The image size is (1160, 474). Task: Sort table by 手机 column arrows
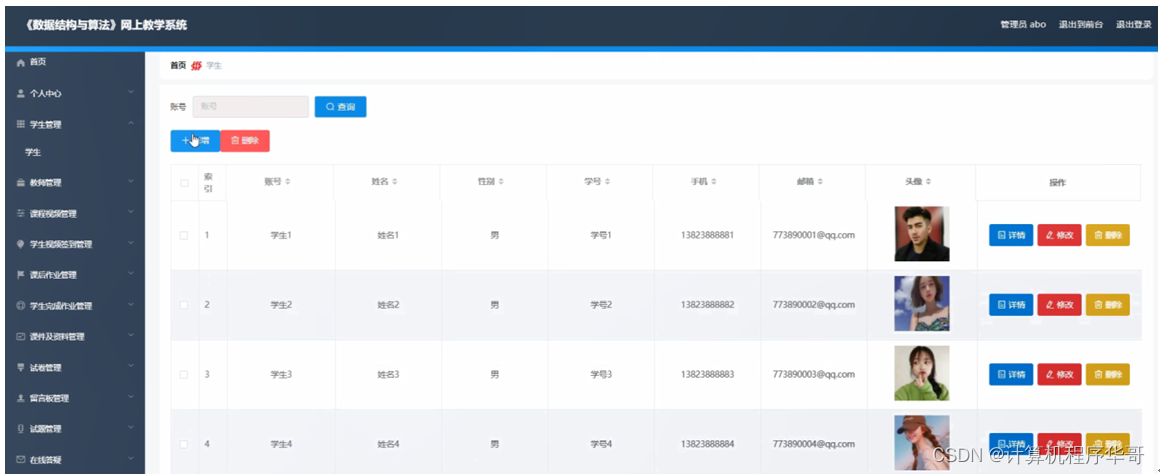tap(714, 182)
